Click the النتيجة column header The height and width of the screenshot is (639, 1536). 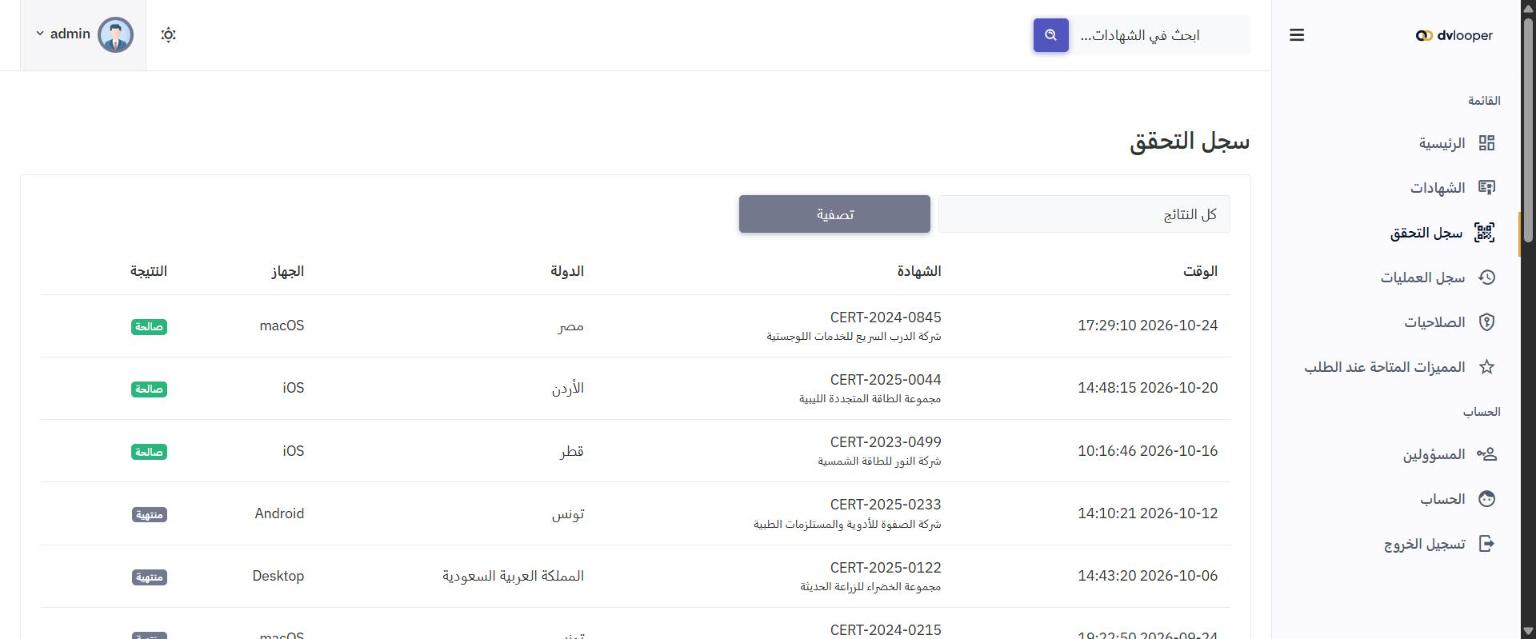(x=148, y=271)
